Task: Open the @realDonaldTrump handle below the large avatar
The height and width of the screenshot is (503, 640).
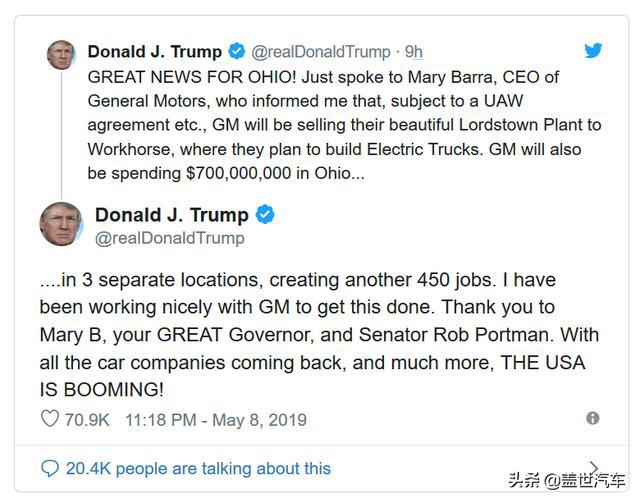Action: point(170,238)
